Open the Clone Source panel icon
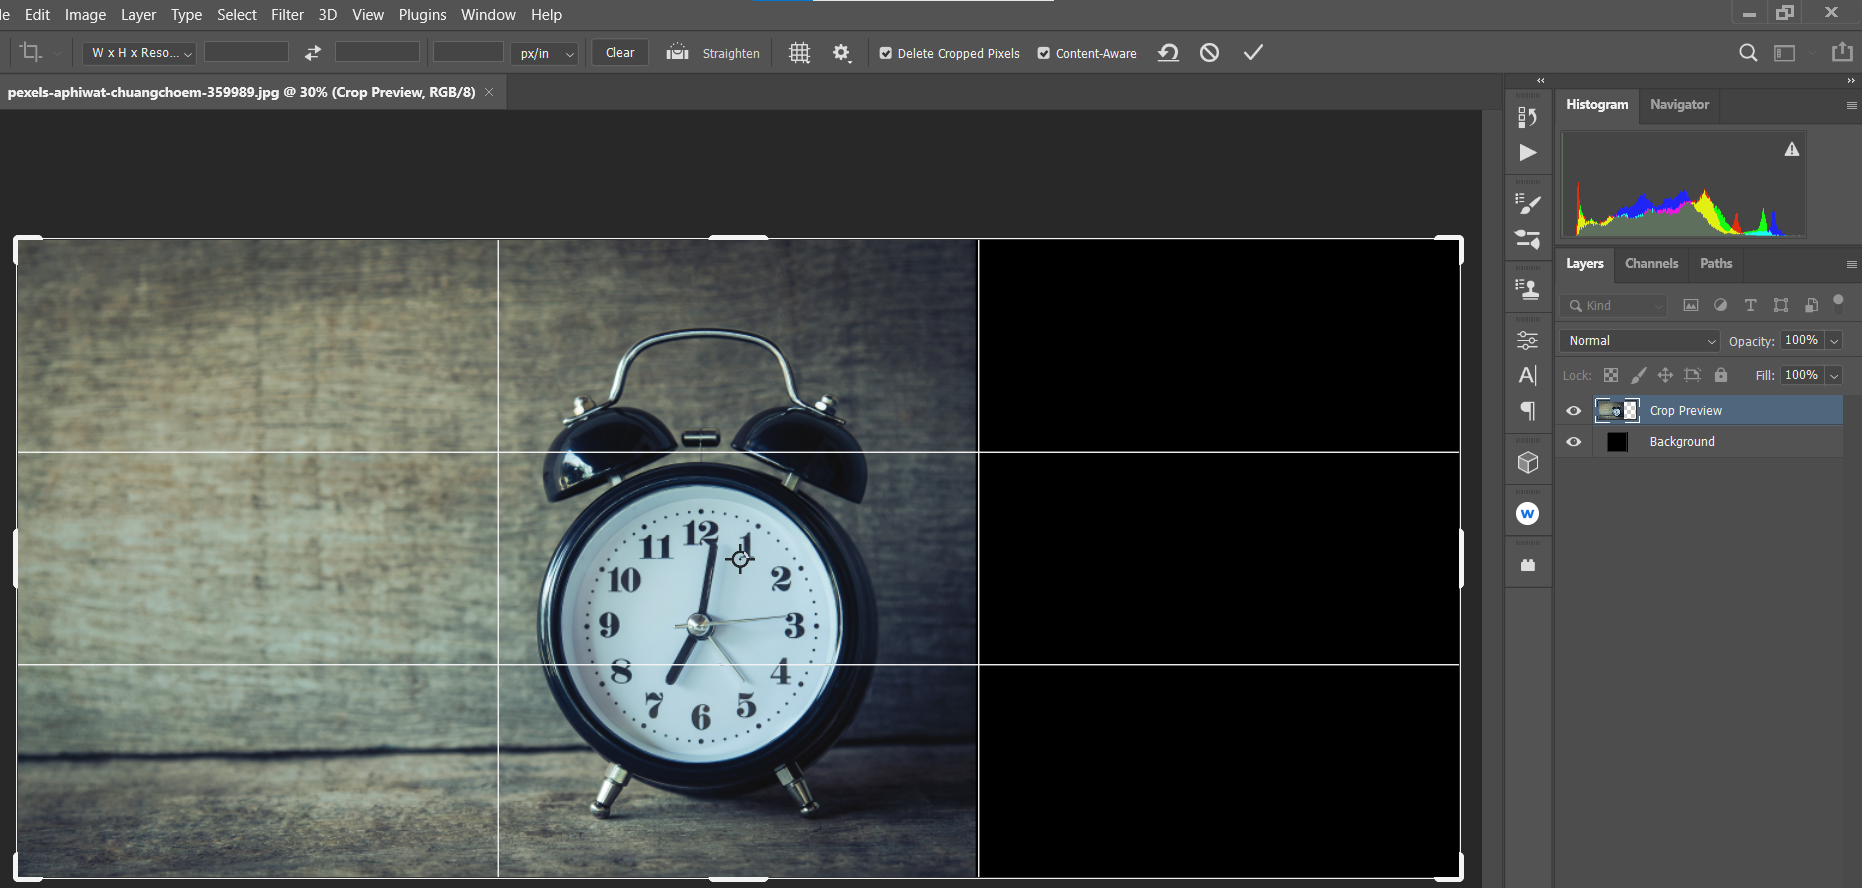1862x888 pixels. [x=1527, y=290]
